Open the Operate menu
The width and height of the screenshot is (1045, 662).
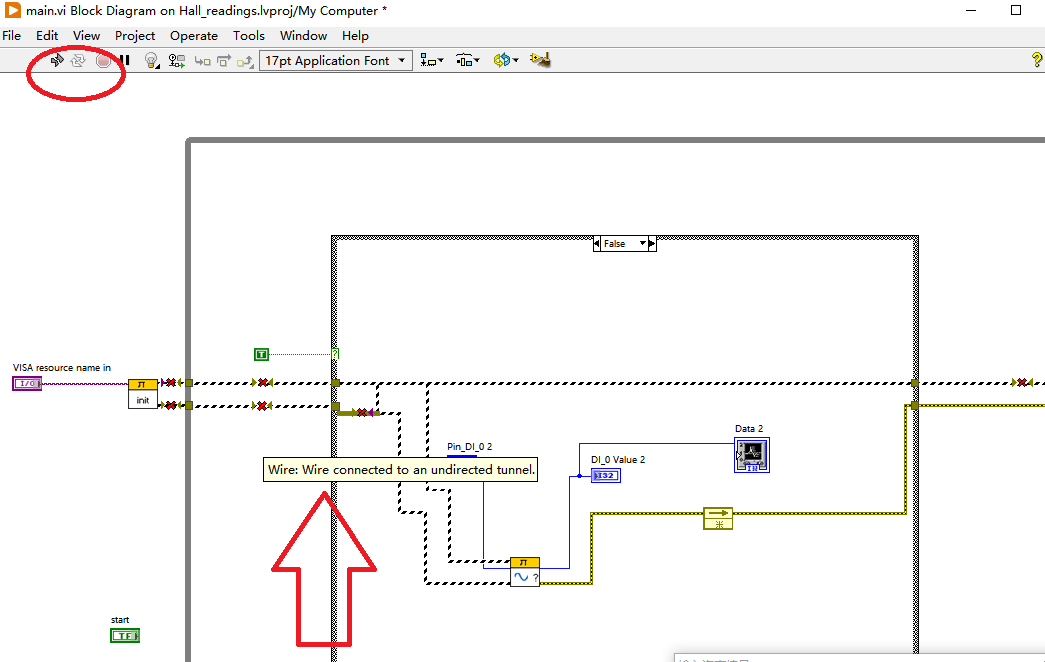tap(194, 36)
